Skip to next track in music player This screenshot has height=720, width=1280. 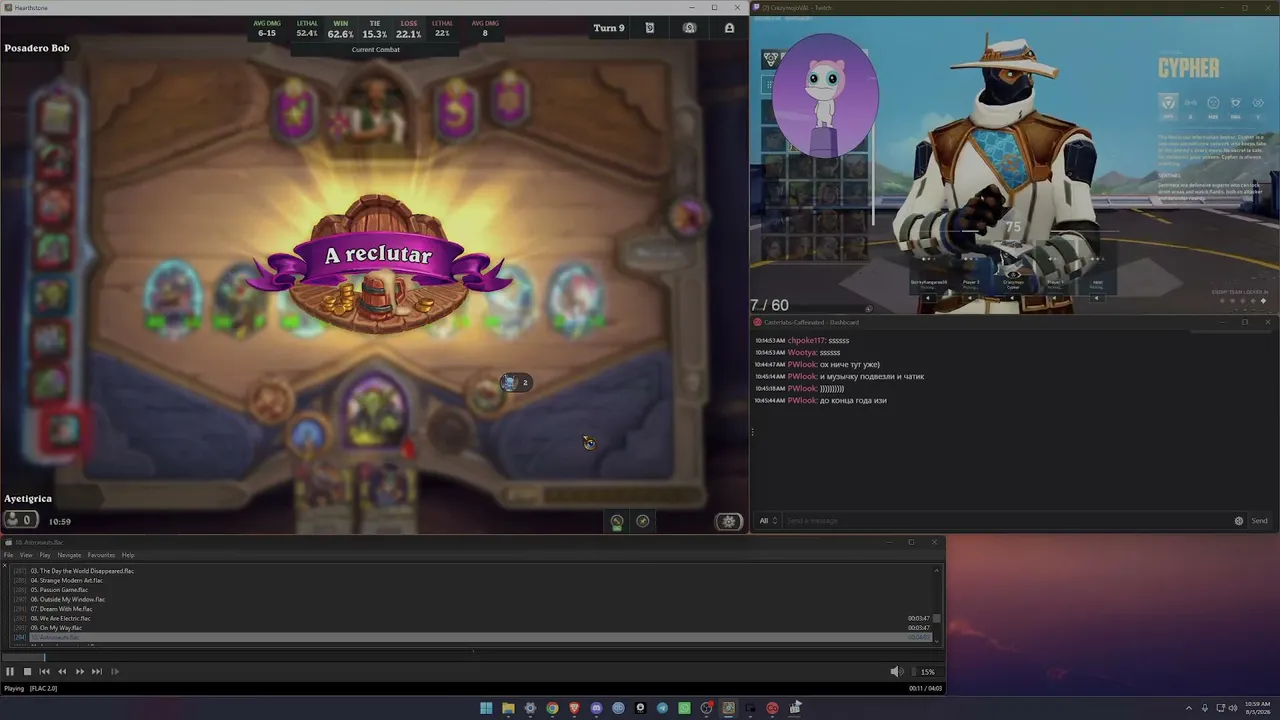click(x=97, y=672)
